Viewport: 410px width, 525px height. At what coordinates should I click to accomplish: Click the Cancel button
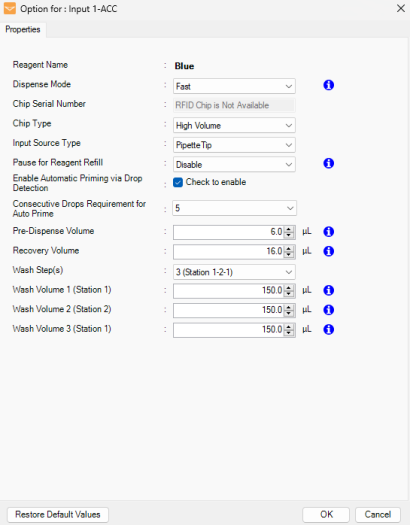(378, 514)
